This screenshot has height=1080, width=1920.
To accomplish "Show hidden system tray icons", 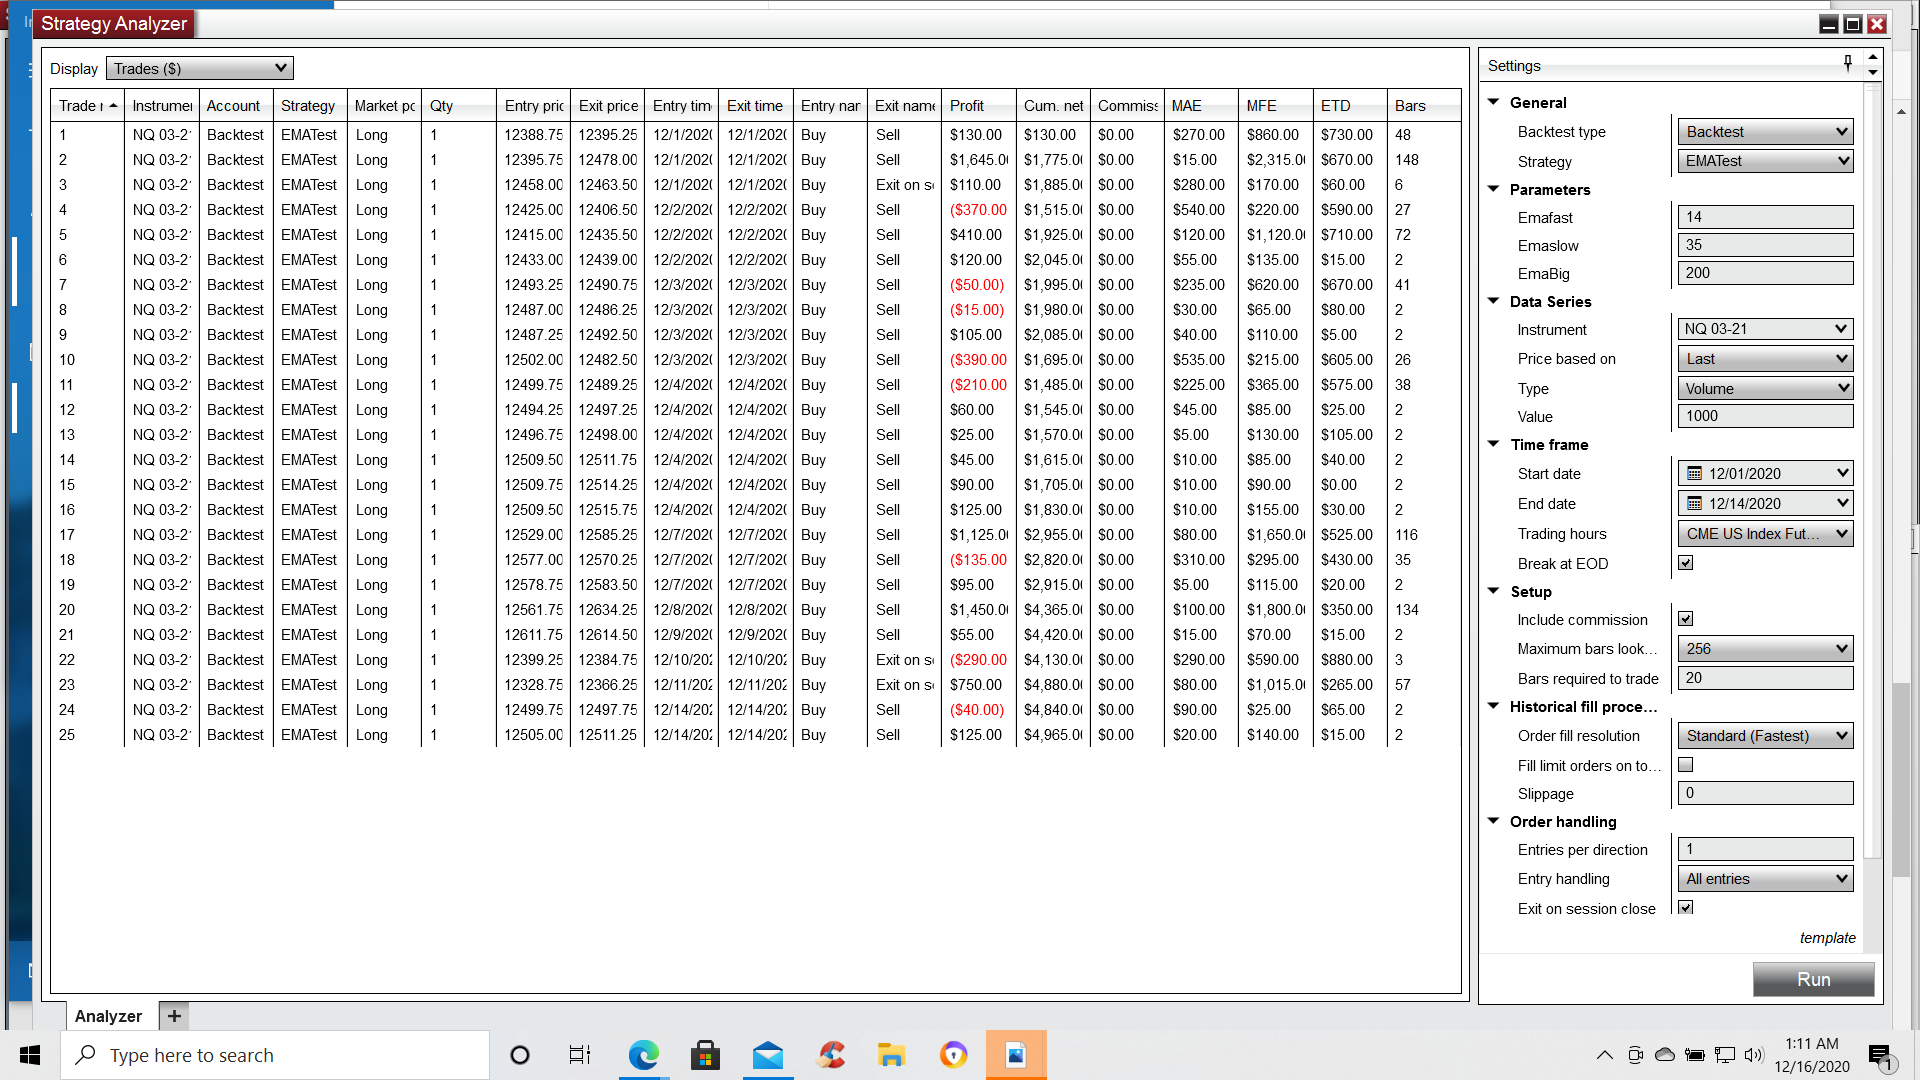I will click(x=1604, y=1055).
